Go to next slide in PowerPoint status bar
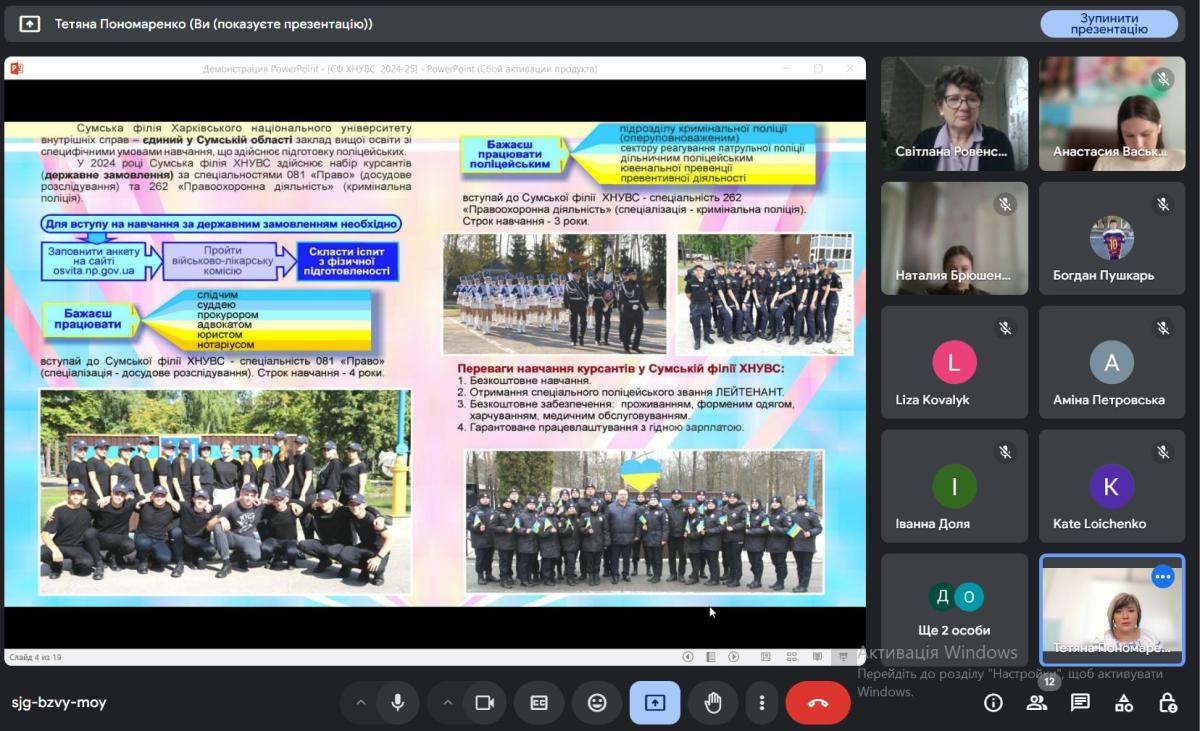The image size is (1200, 731). click(733, 657)
